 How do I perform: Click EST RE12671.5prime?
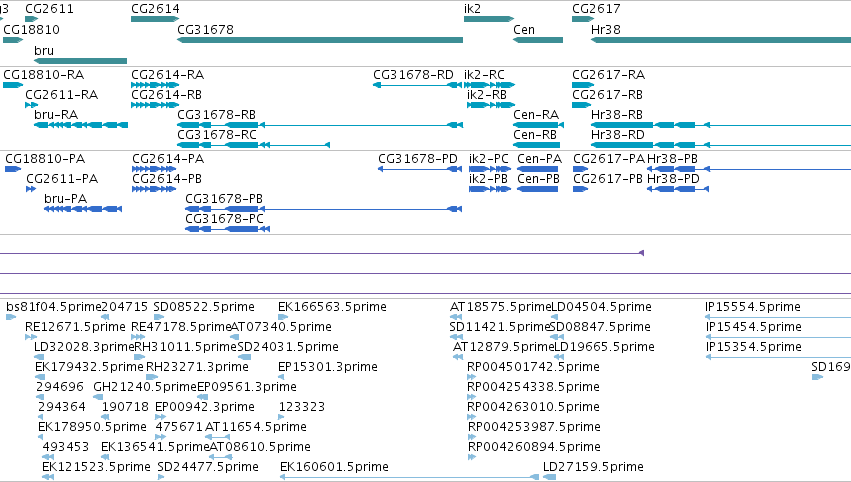click(31, 337)
